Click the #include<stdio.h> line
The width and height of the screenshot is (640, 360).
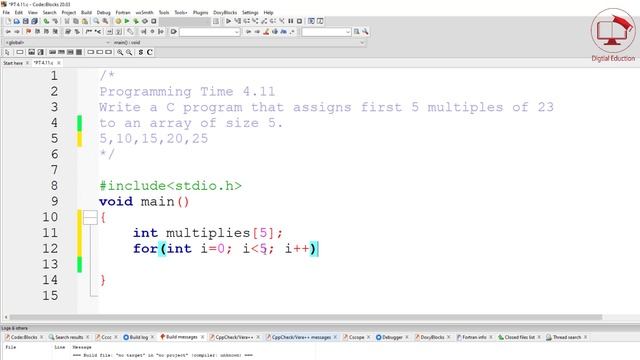(x=171, y=186)
